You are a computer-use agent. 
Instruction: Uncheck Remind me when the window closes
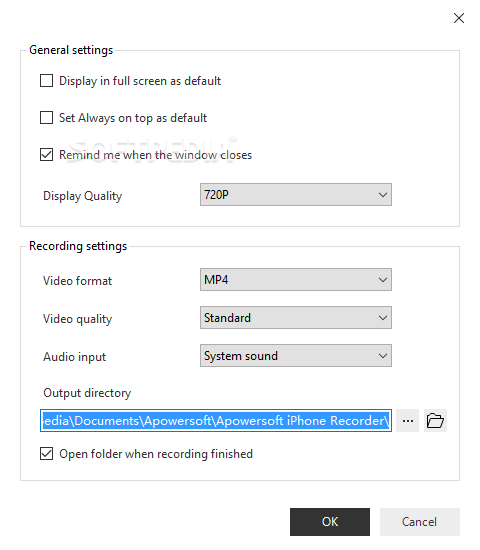coord(46,155)
